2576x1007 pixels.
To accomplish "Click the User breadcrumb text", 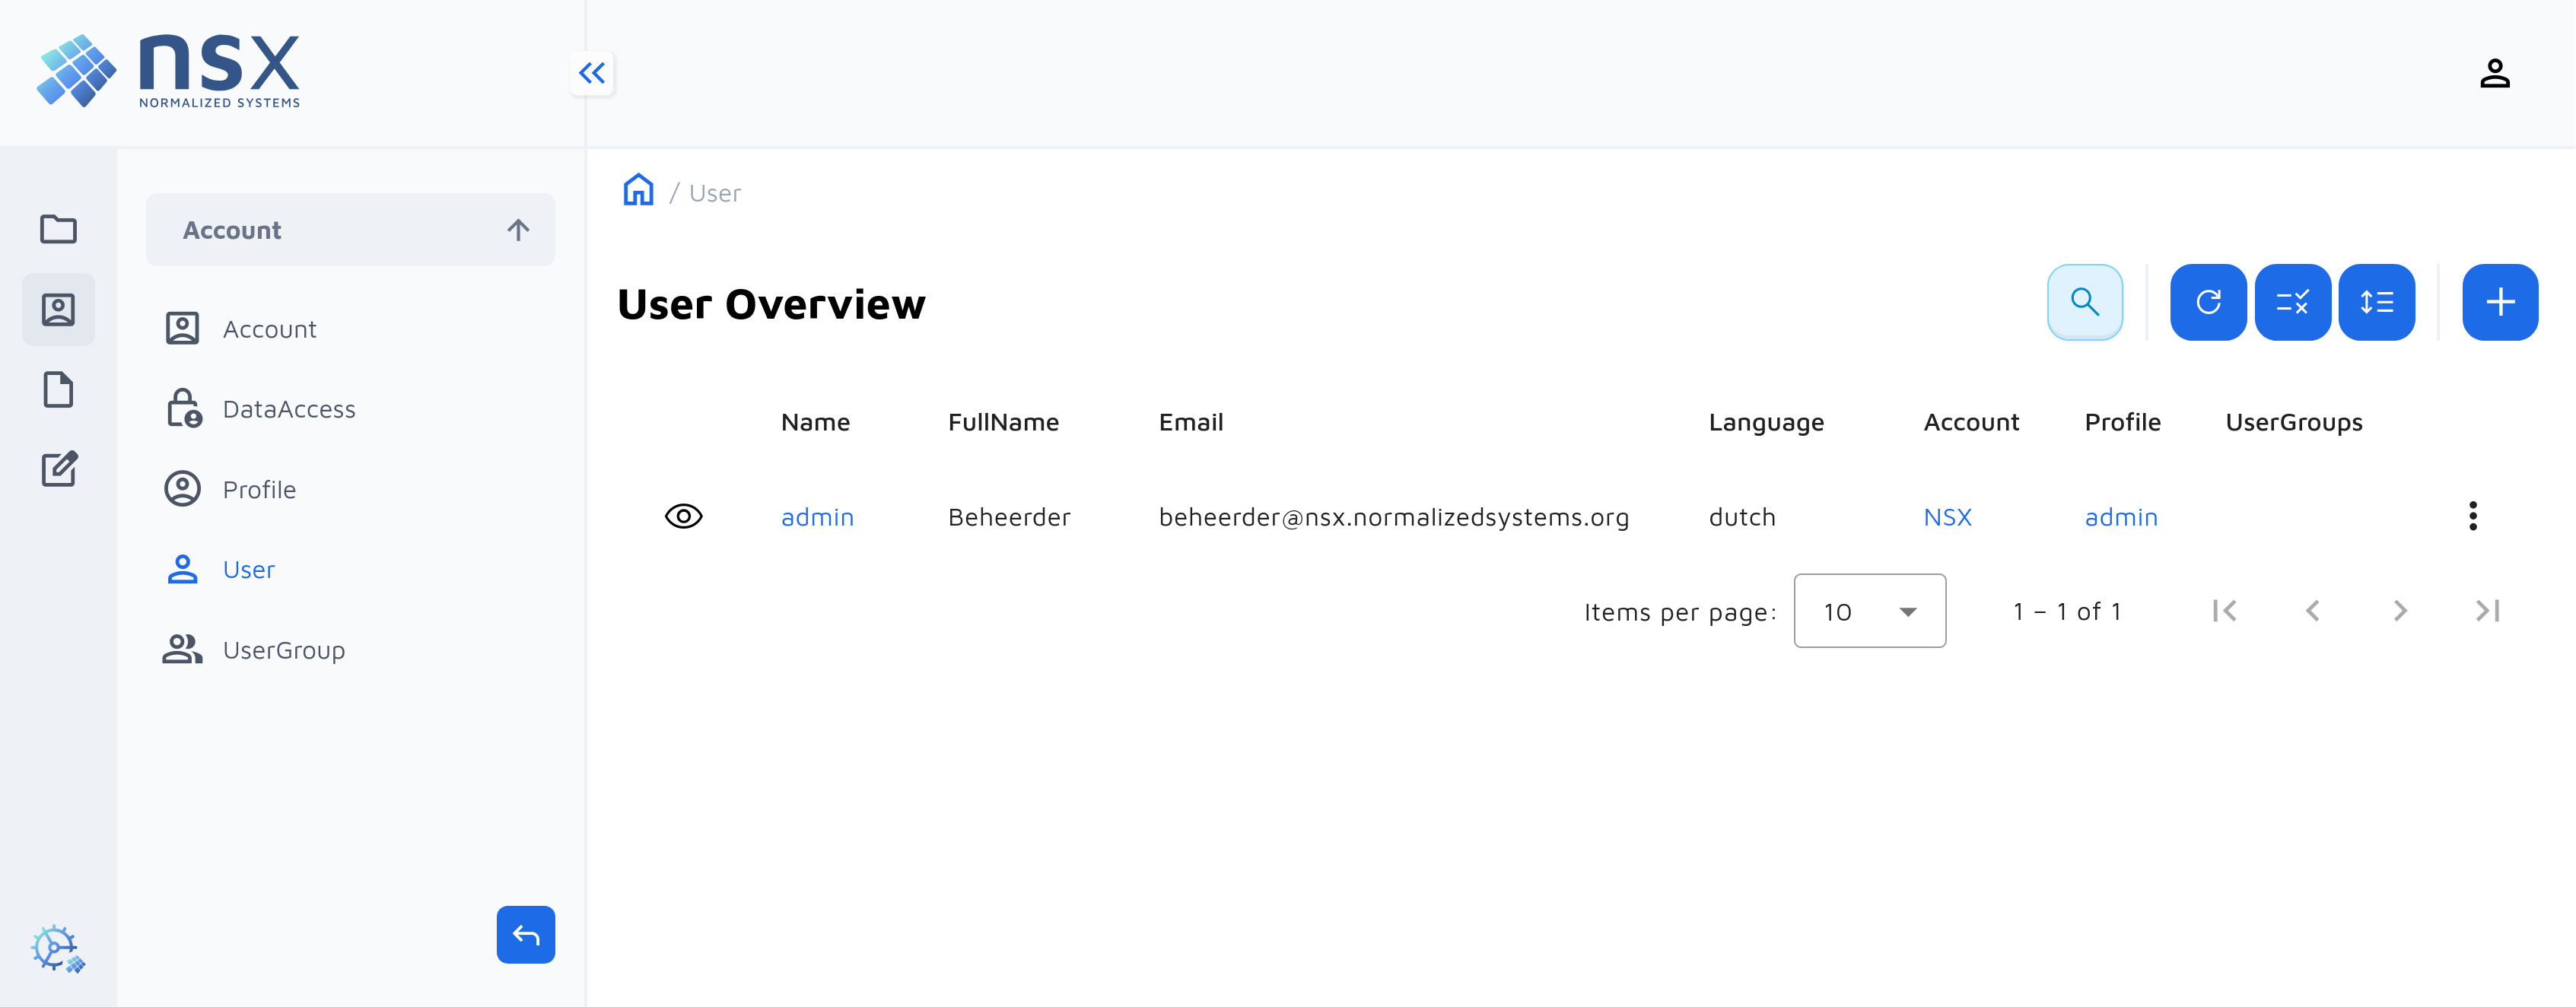I will click(714, 193).
